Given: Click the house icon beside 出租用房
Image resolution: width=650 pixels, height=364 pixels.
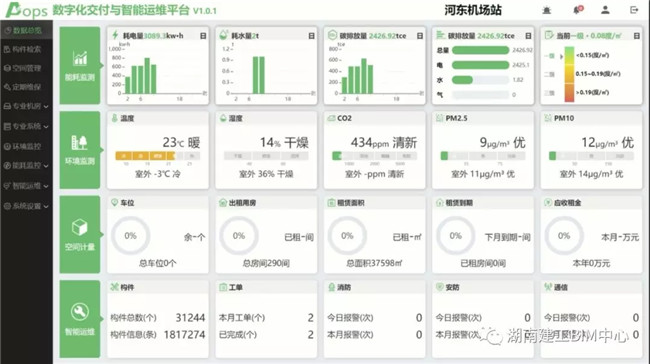Looking at the screenshot, I should [x=223, y=202].
